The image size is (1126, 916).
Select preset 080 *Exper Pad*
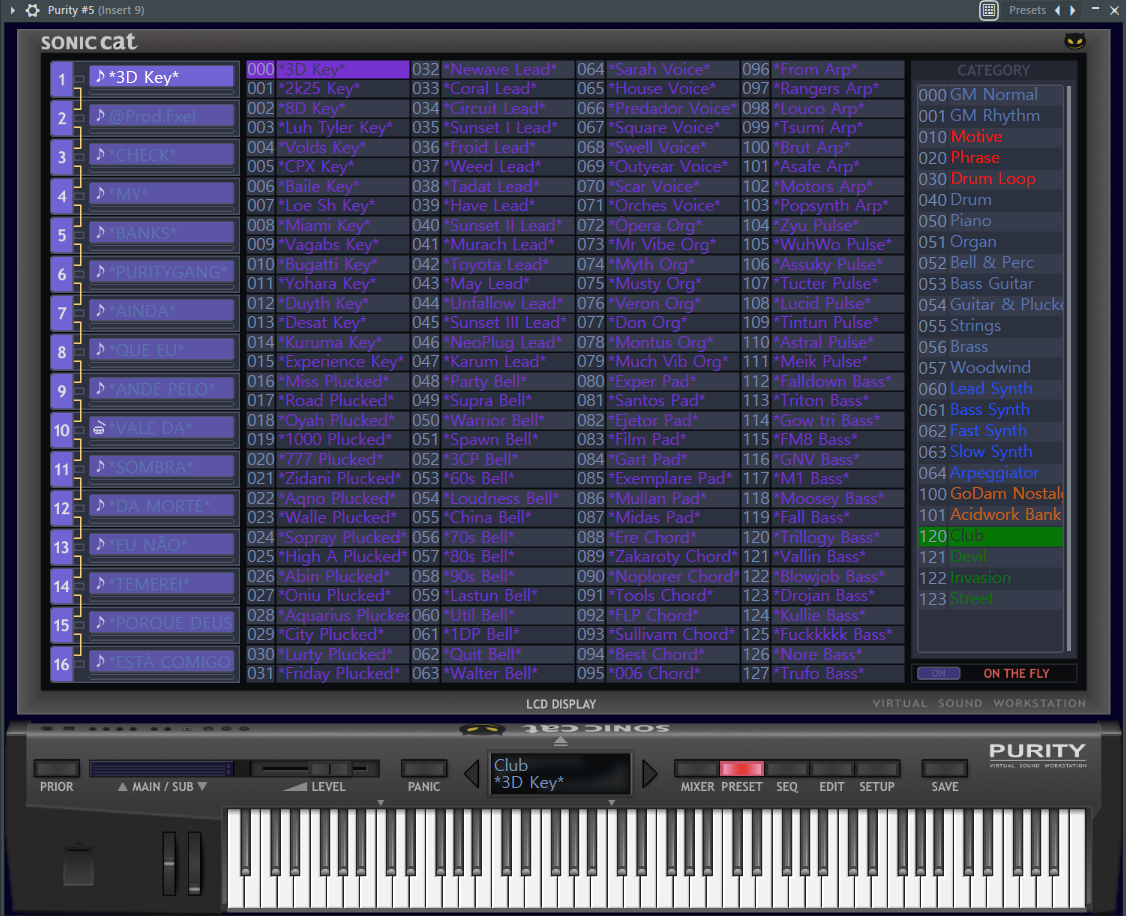[x=658, y=381]
